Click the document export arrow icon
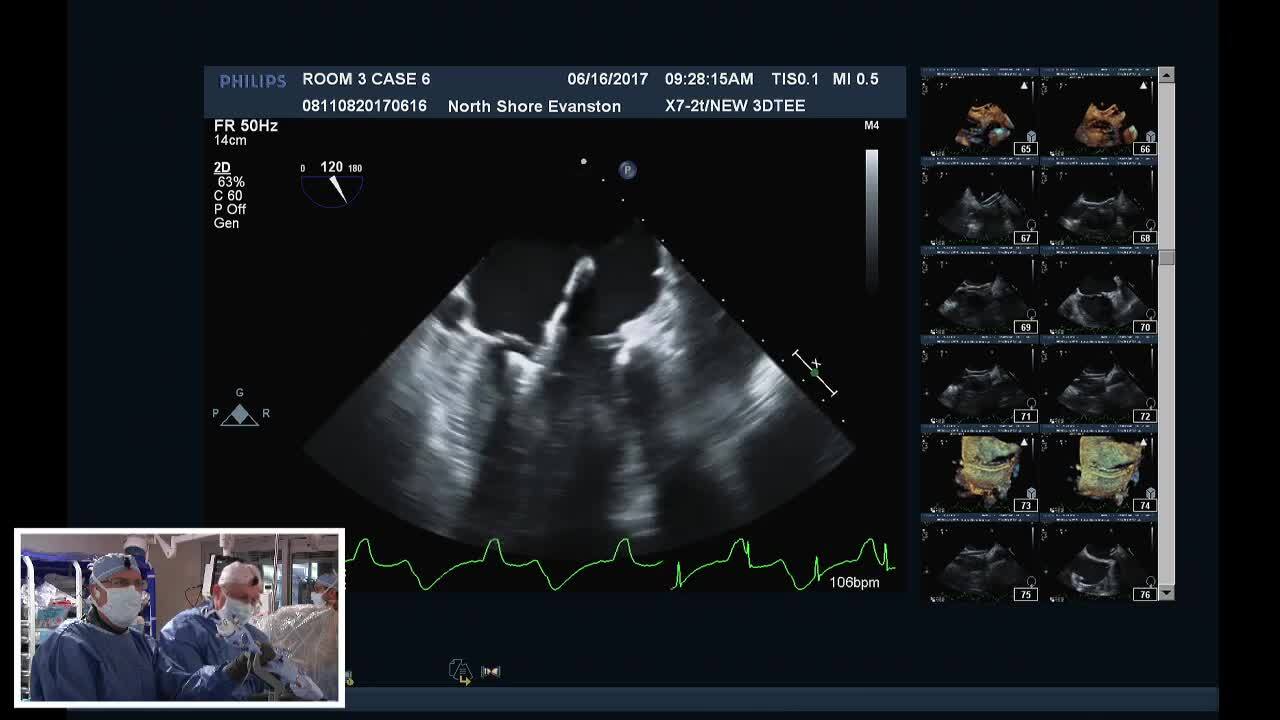Viewport: 1280px width, 720px height. pos(460,671)
